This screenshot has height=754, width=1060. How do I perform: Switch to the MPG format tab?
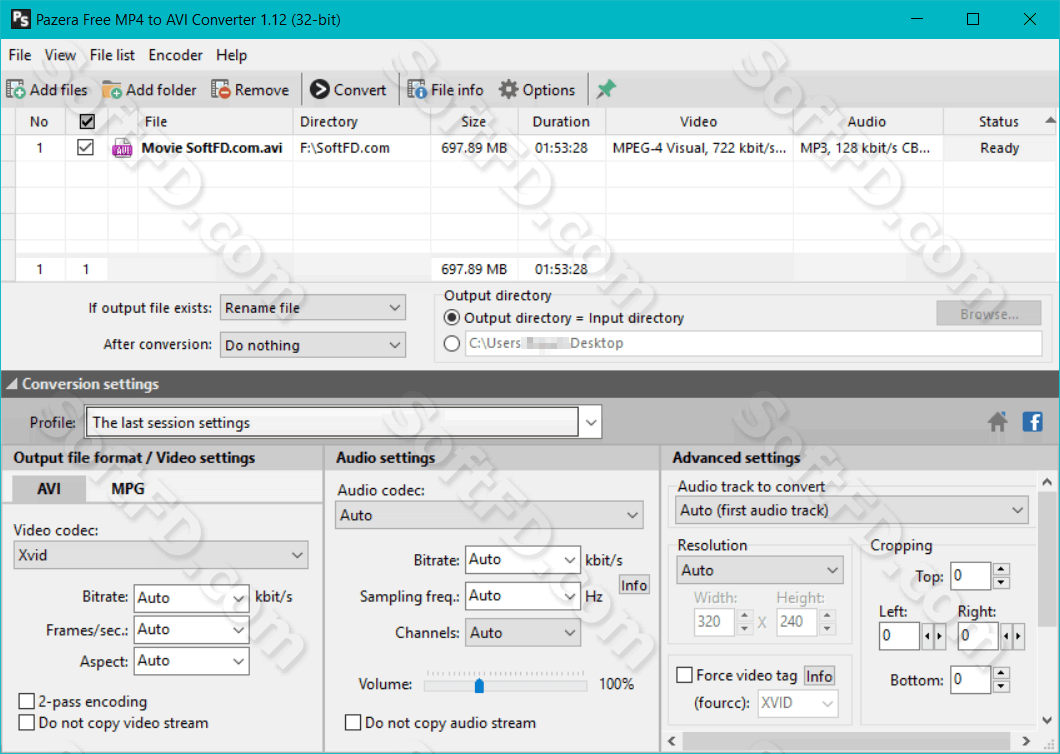tap(128, 489)
